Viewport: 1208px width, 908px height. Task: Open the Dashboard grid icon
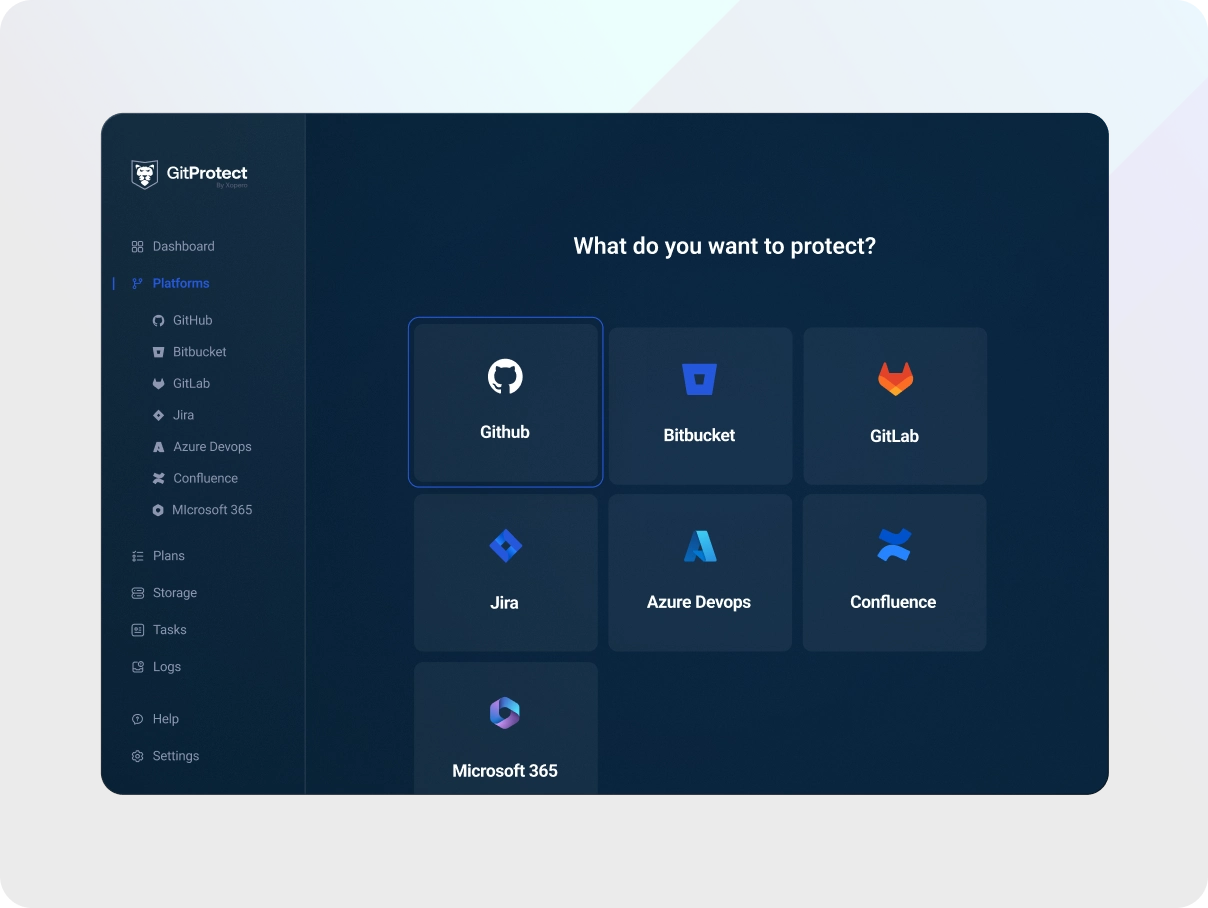(138, 246)
